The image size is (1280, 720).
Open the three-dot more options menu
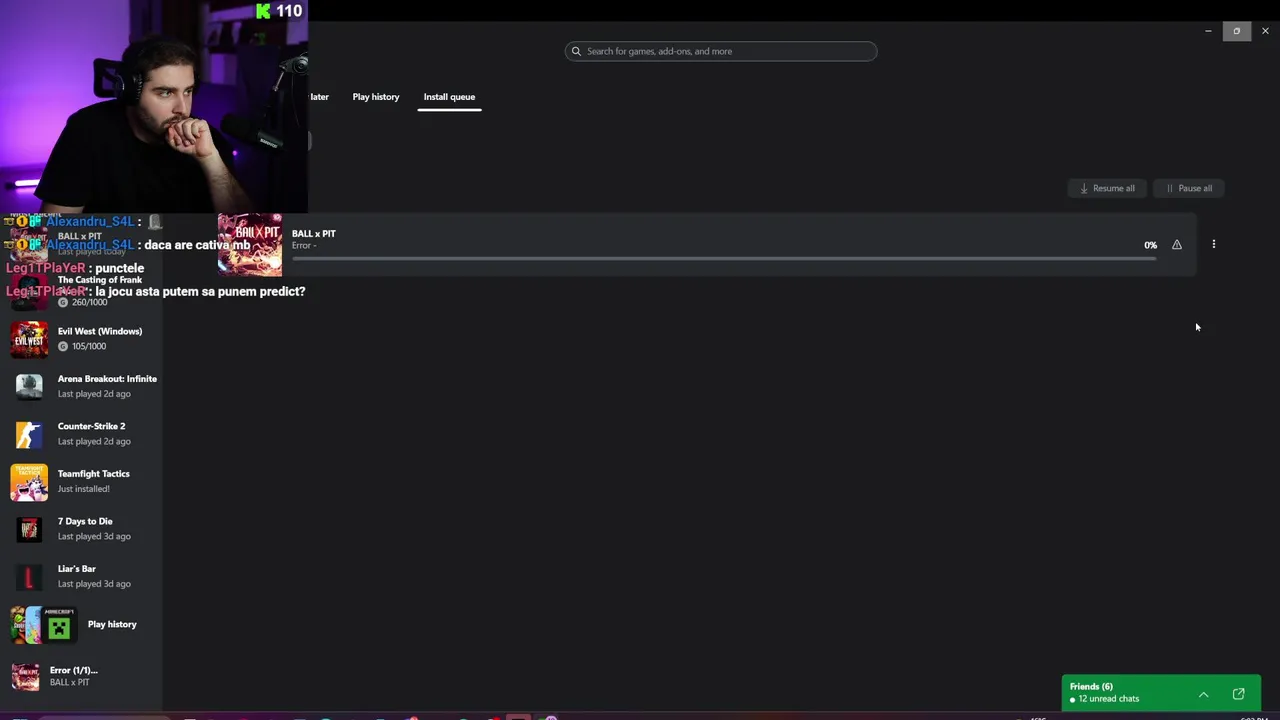[x=1214, y=244]
